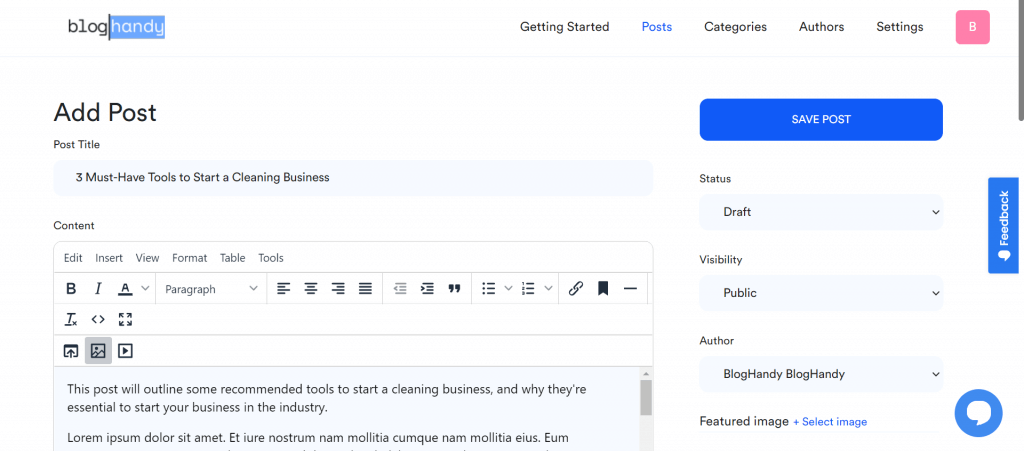Open the Visibility dropdown showing Public
The image size is (1024, 451).
pyautogui.click(x=821, y=293)
